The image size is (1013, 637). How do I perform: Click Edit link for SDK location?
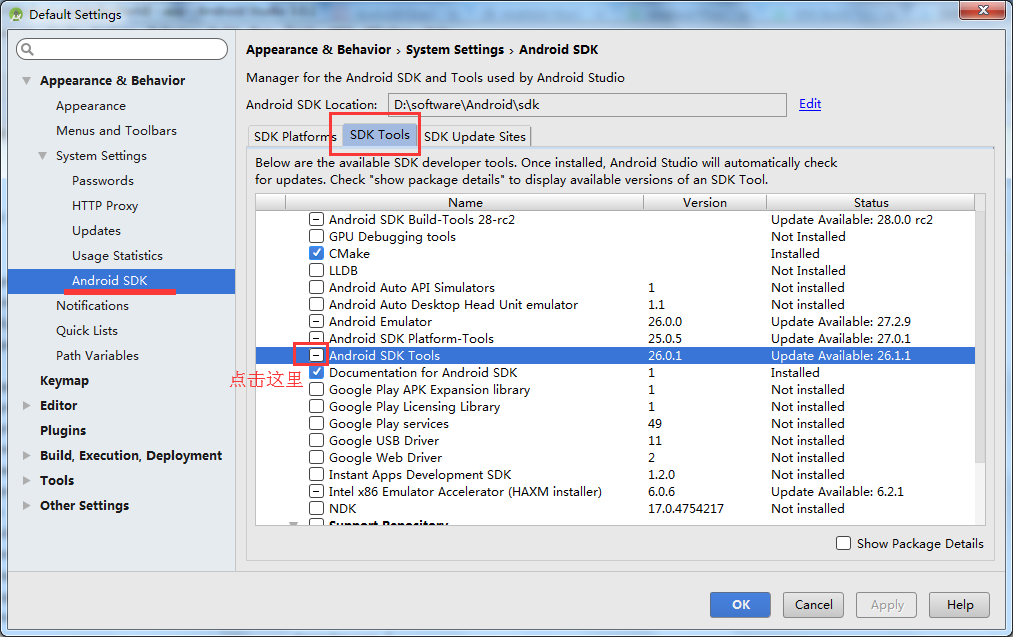coord(810,104)
